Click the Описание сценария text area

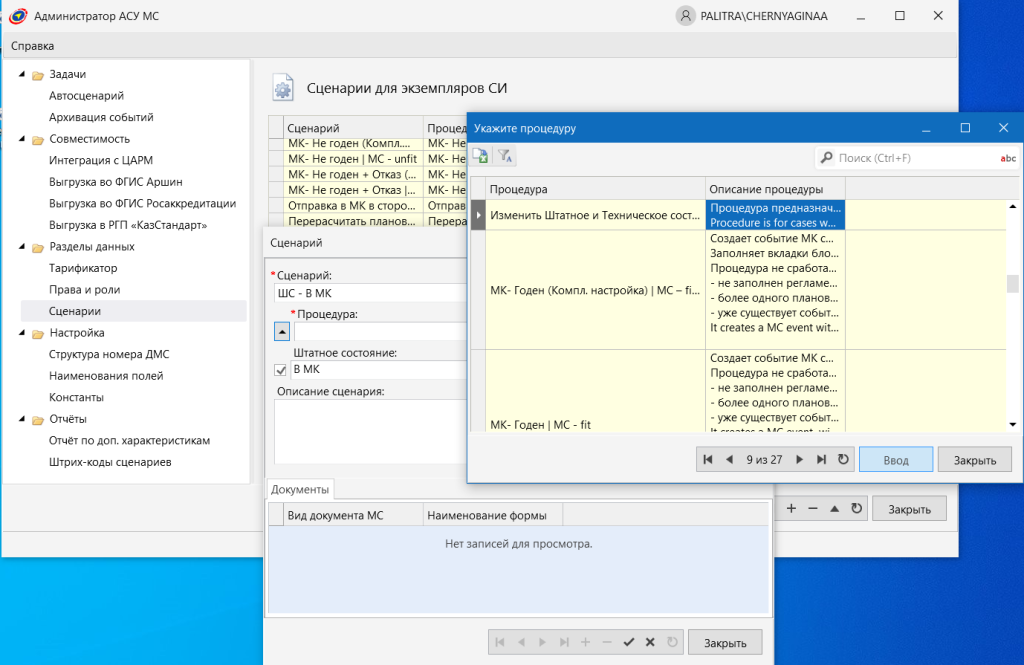click(x=371, y=432)
